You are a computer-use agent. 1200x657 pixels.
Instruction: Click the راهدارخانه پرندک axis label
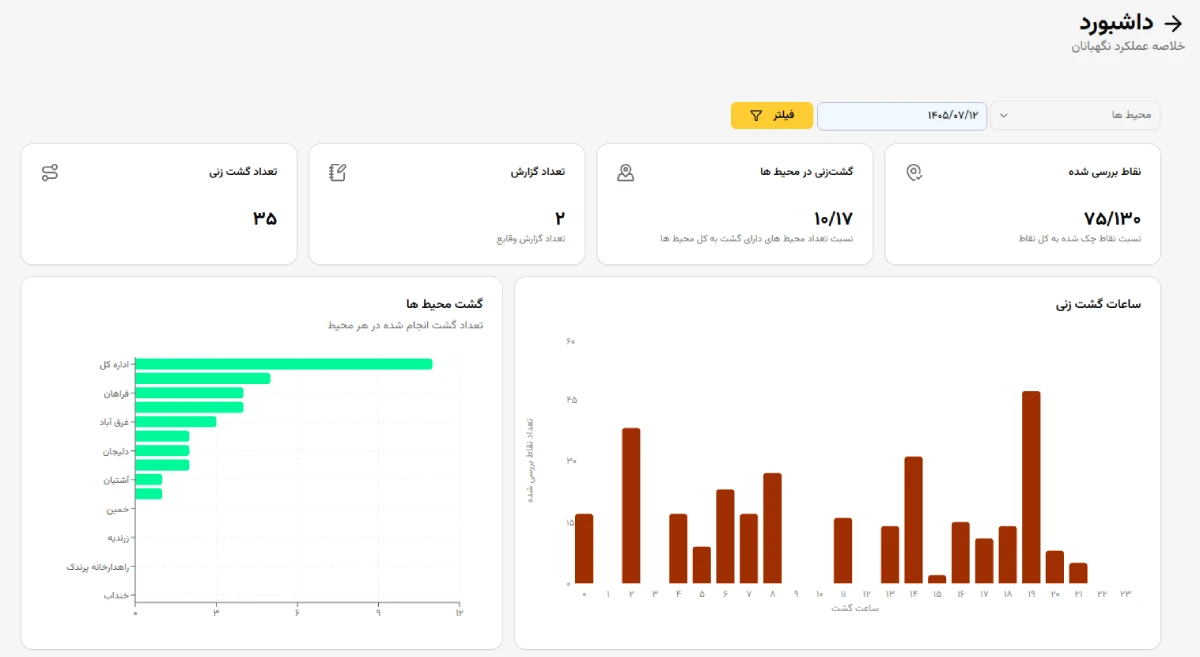pyautogui.click(x=99, y=567)
